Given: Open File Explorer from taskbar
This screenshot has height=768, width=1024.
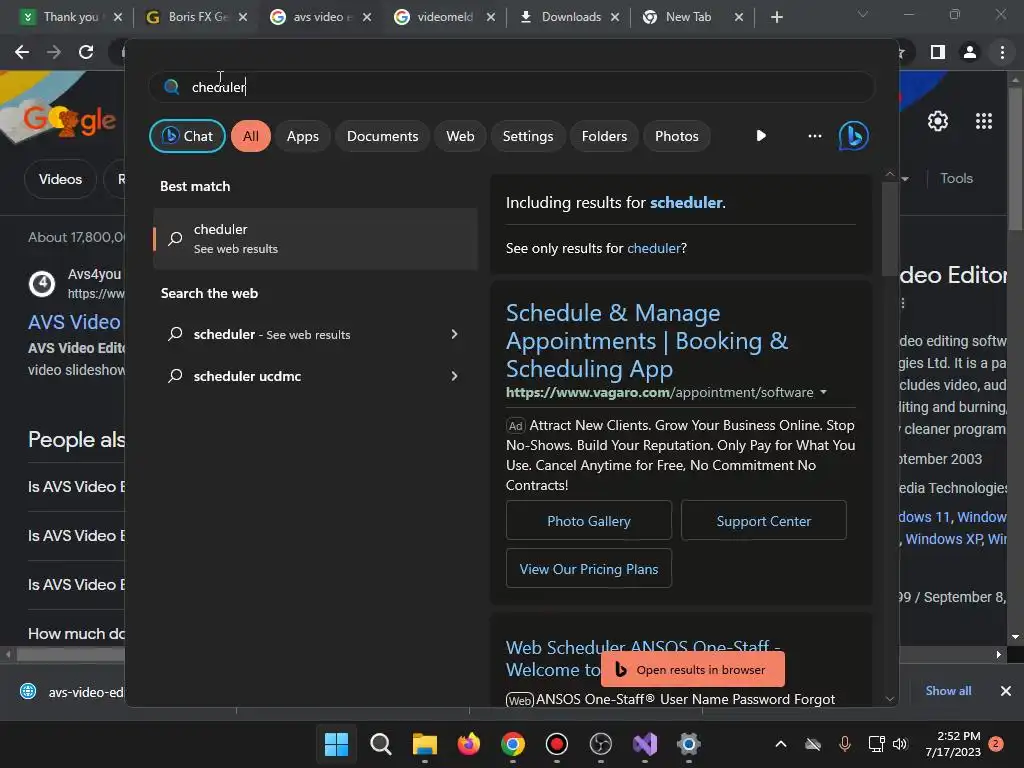Looking at the screenshot, I should click(x=424, y=744).
